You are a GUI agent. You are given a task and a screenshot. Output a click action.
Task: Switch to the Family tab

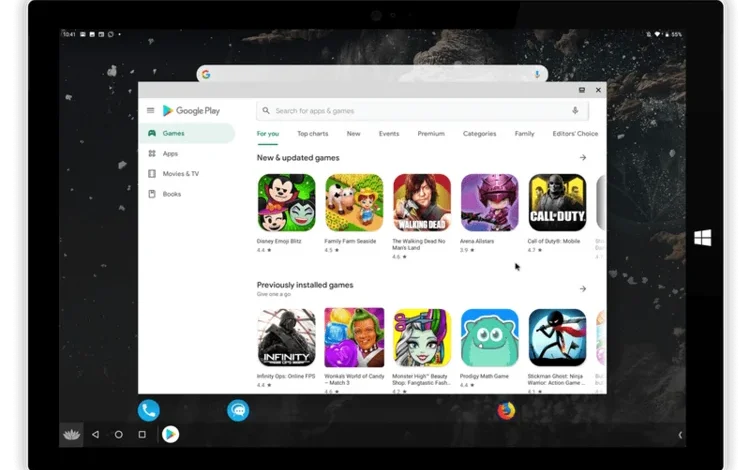524,133
